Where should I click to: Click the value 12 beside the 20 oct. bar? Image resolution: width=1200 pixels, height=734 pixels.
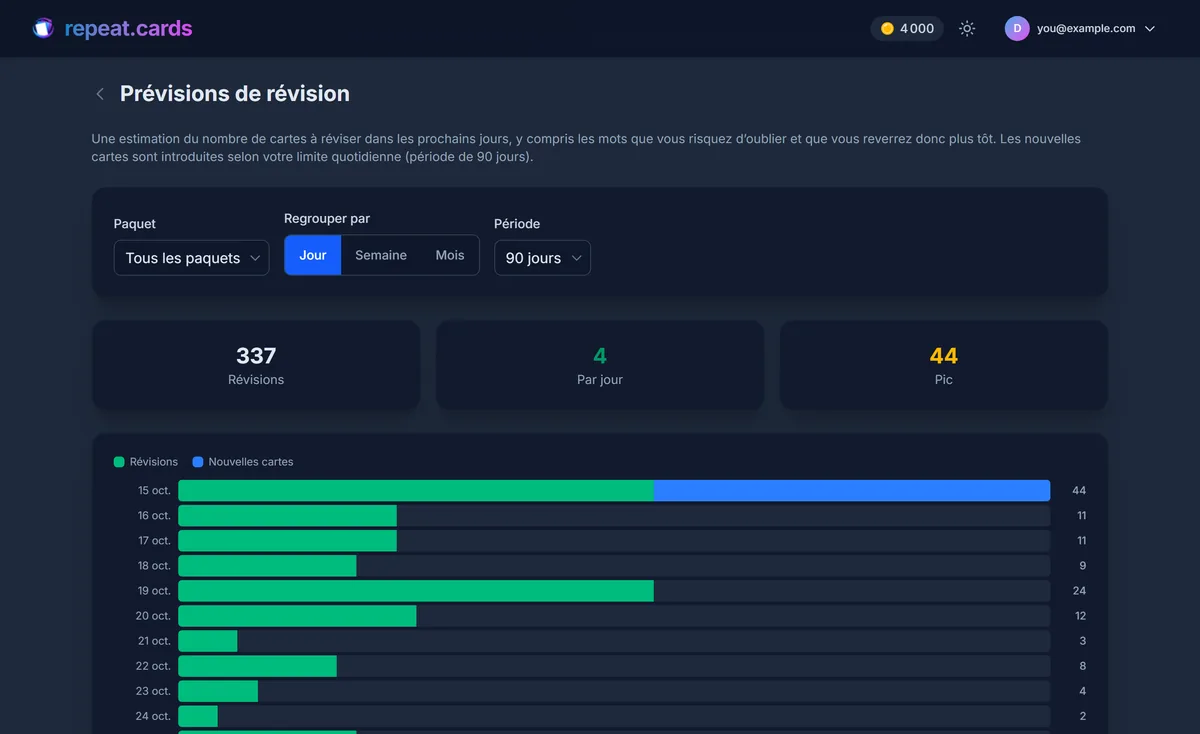(1079, 616)
